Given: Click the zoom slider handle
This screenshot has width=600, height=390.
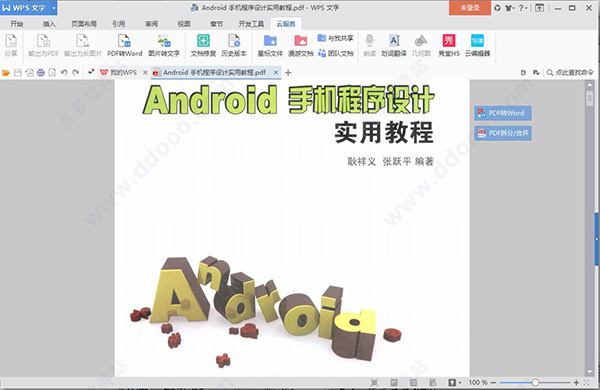Looking at the screenshot, I should pyautogui.click(x=535, y=382).
